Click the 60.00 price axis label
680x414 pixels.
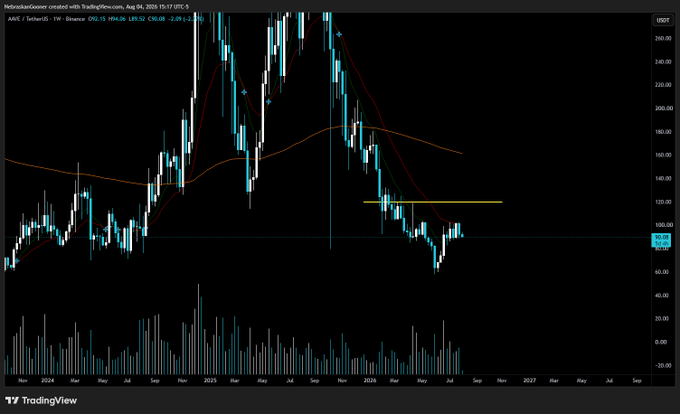pyautogui.click(x=662, y=272)
